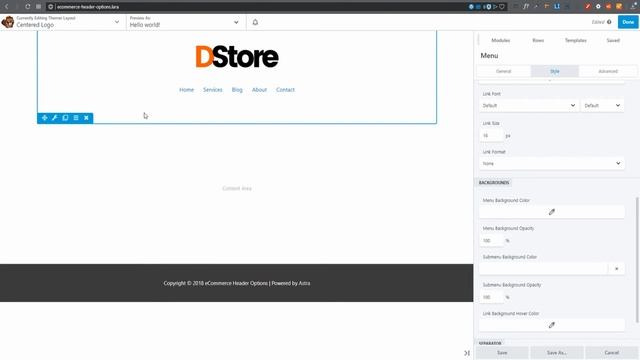The width and height of the screenshot is (640, 360).
Task: Click the About menu link
Action: click(259, 90)
